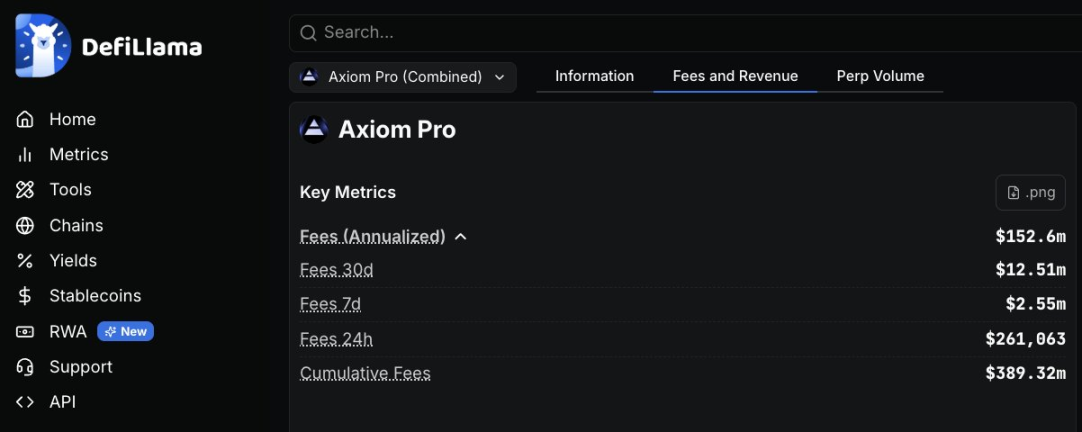This screenshot has height=432, width=1082.
Task: Click the API code brackets icon
Action: pos(26,402)
